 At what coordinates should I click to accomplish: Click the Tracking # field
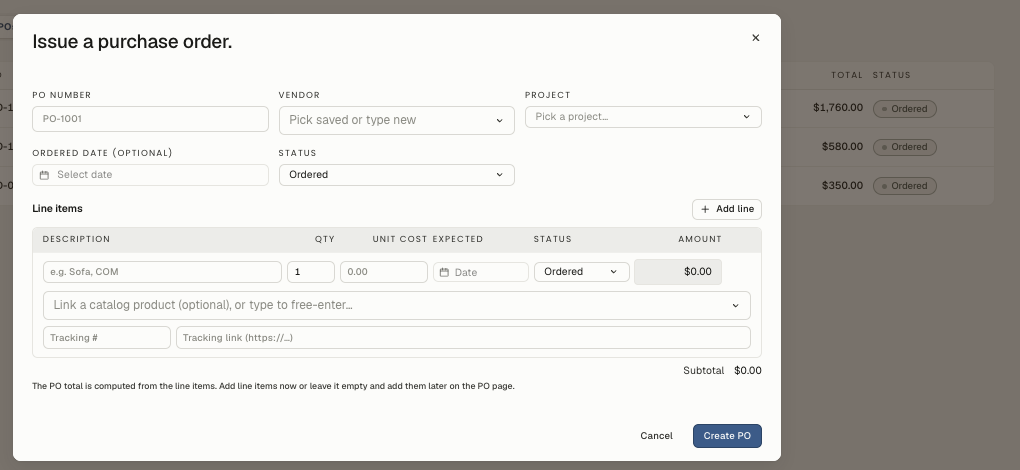point(107,337)
